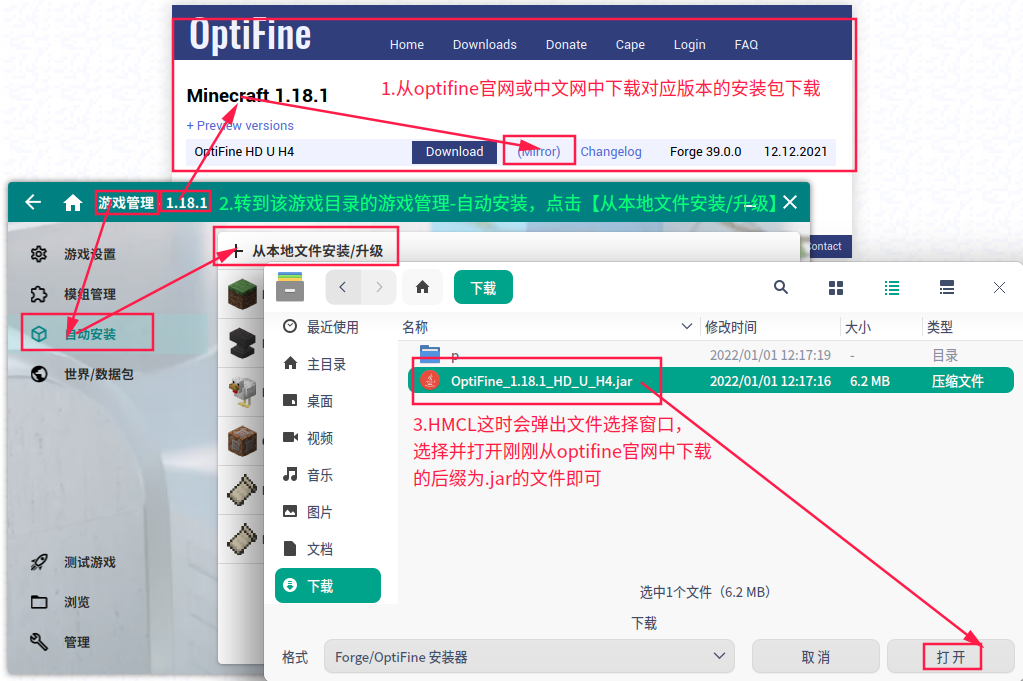Go to HMCL home via house icon
The height and width of the screenshot is (681, 1023).
pos(73,203)
